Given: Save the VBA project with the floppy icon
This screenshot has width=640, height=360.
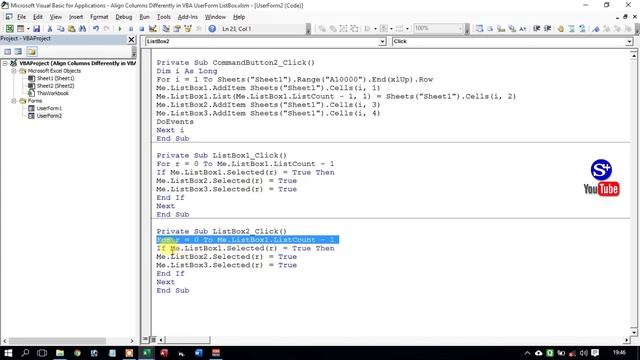Looking at the screenshot, I should [x=36, y=29].
